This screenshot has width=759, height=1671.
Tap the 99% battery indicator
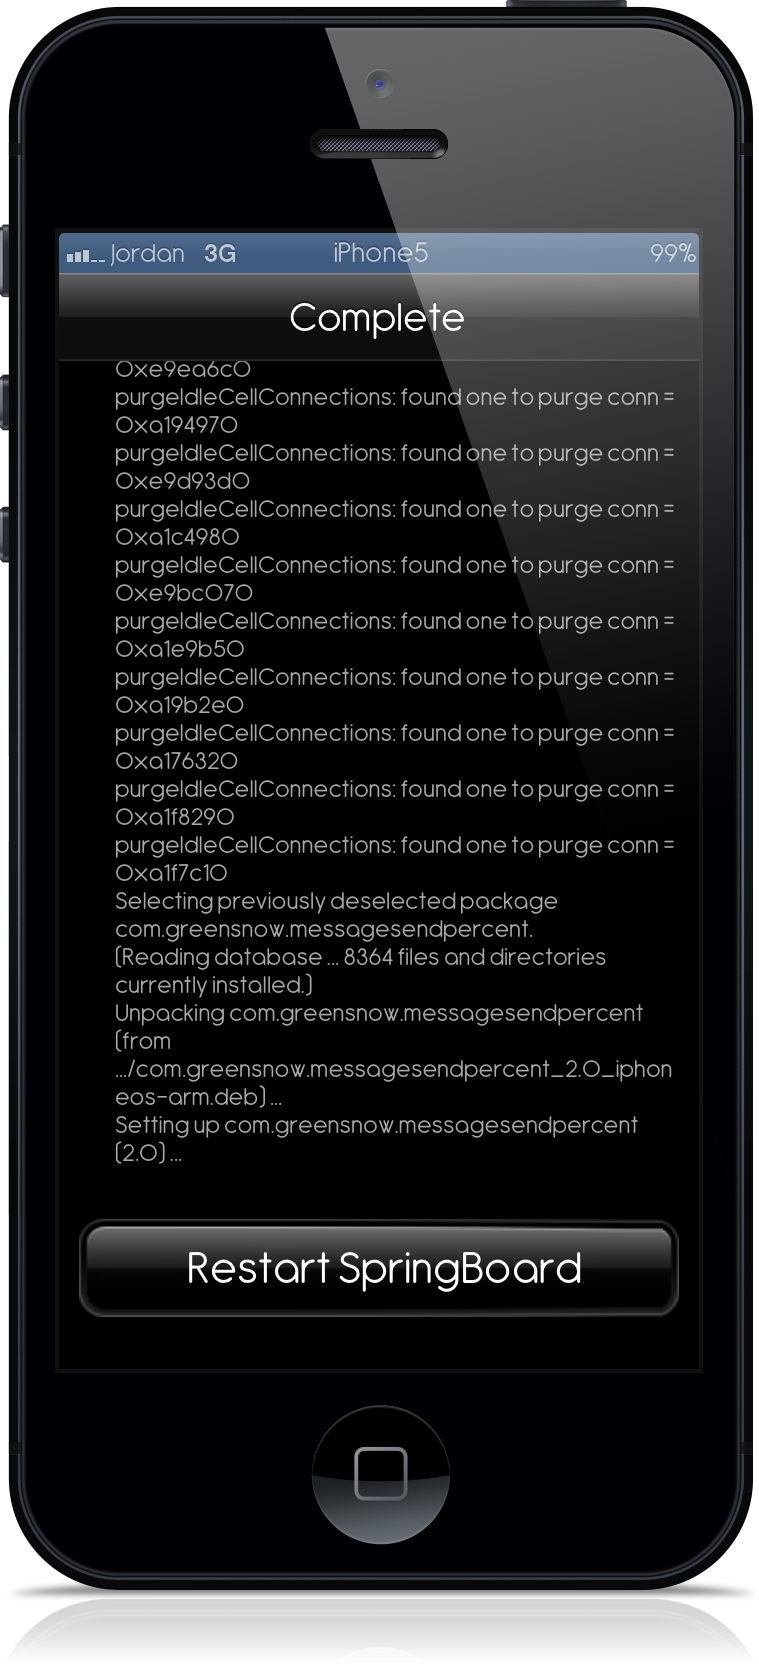672,254
